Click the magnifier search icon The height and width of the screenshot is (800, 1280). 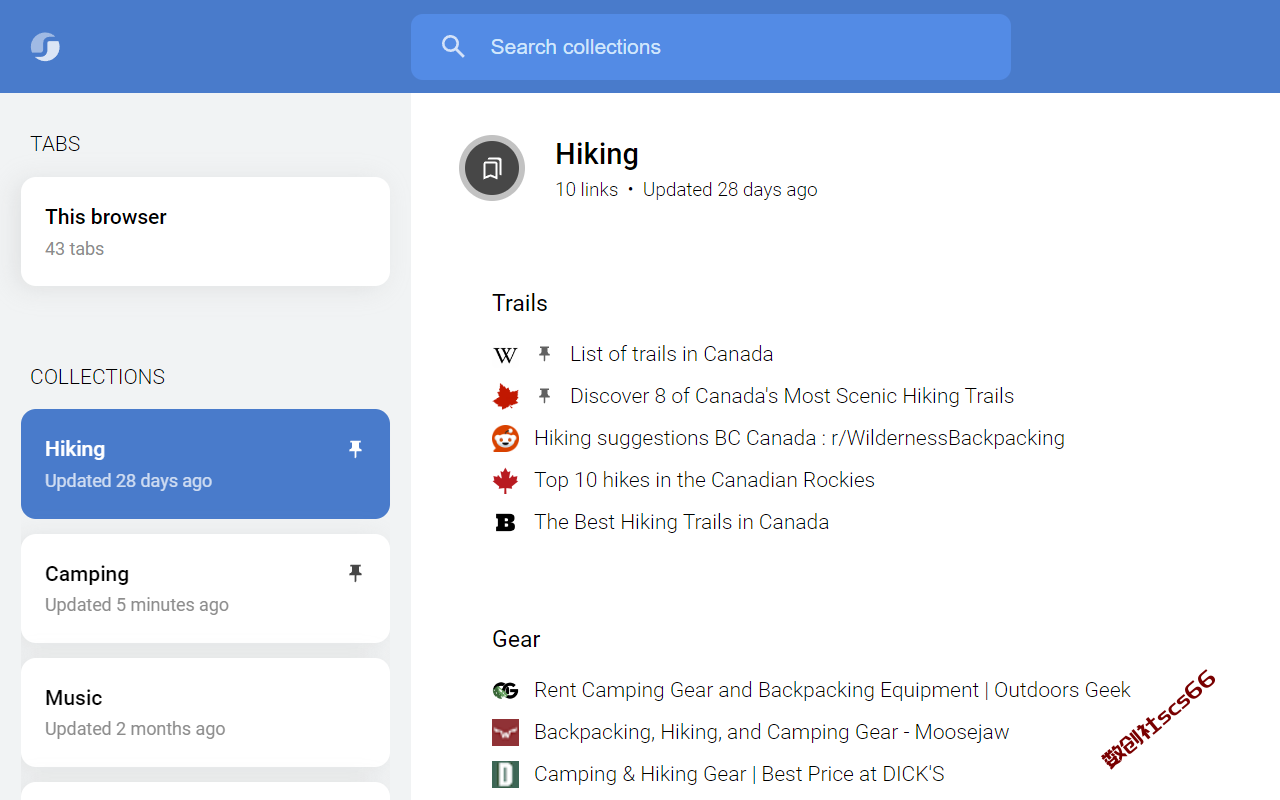point(453,47)
